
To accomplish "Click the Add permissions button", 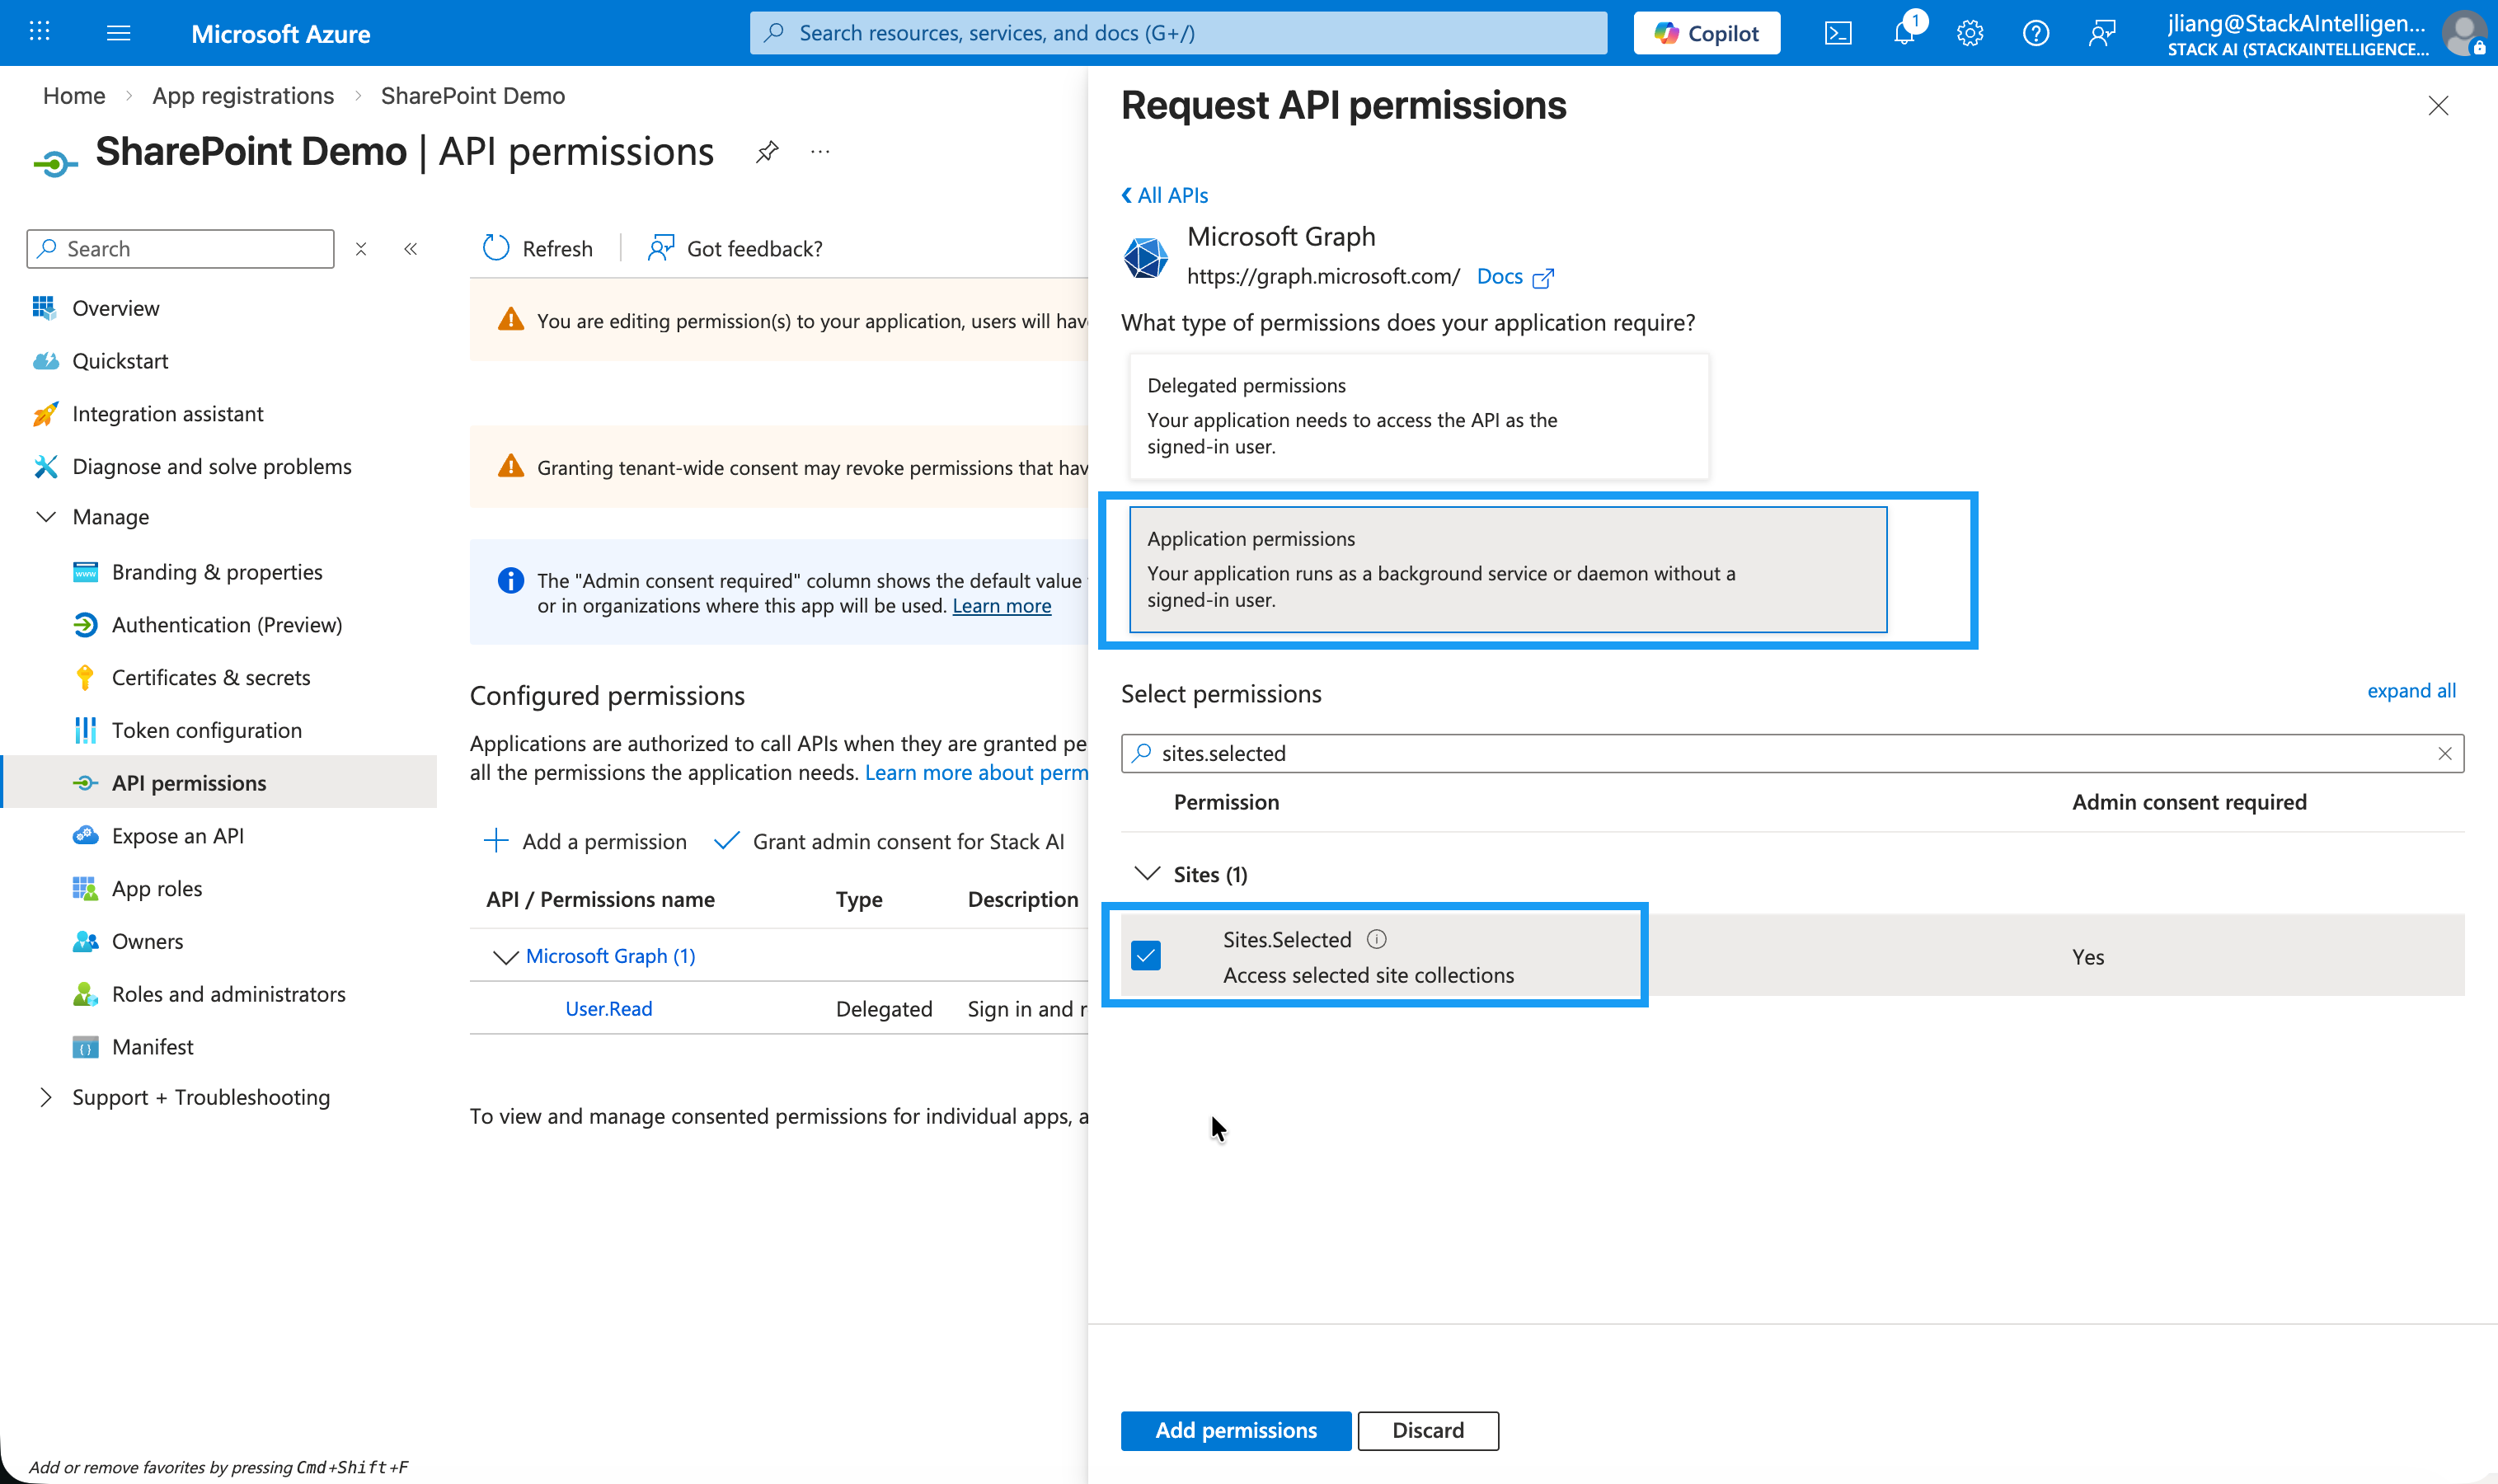I will 1235,1430.
